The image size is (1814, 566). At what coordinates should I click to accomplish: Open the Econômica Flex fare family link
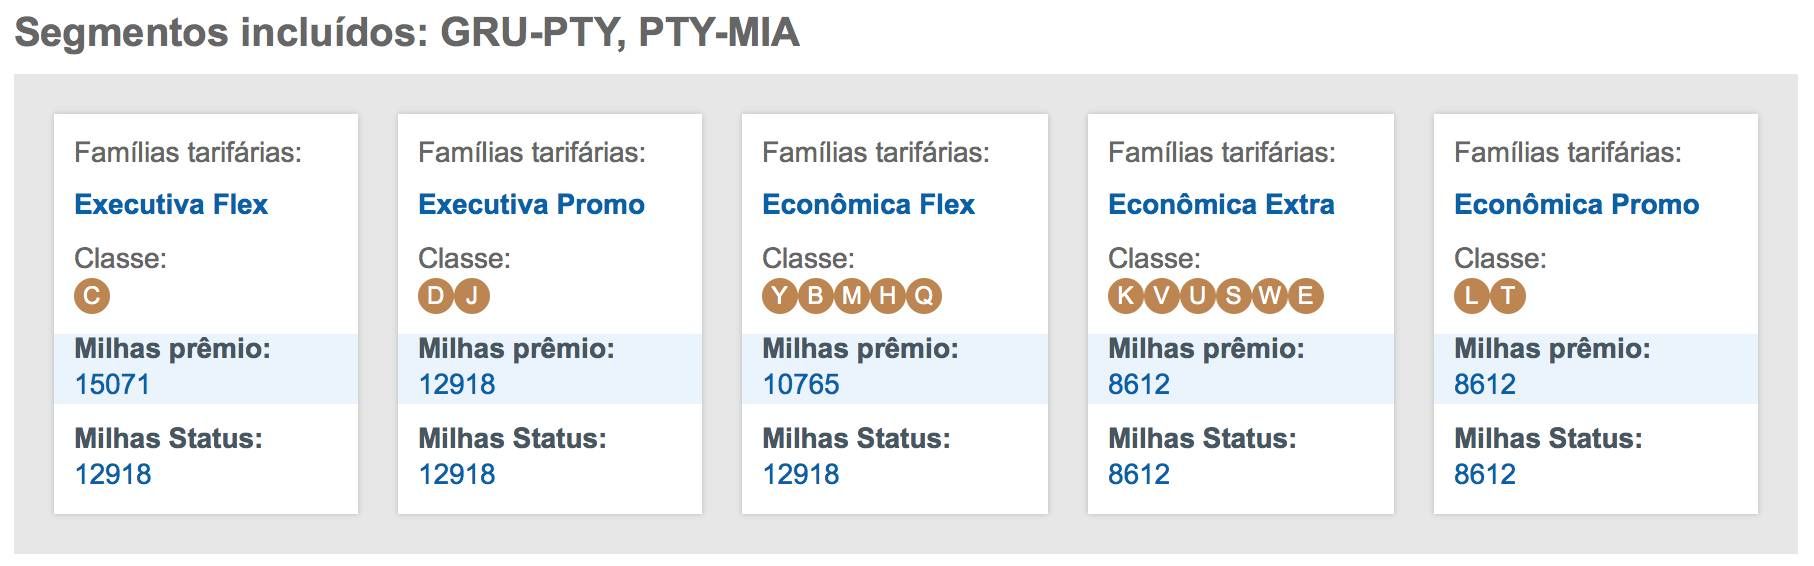coord(868,205)
